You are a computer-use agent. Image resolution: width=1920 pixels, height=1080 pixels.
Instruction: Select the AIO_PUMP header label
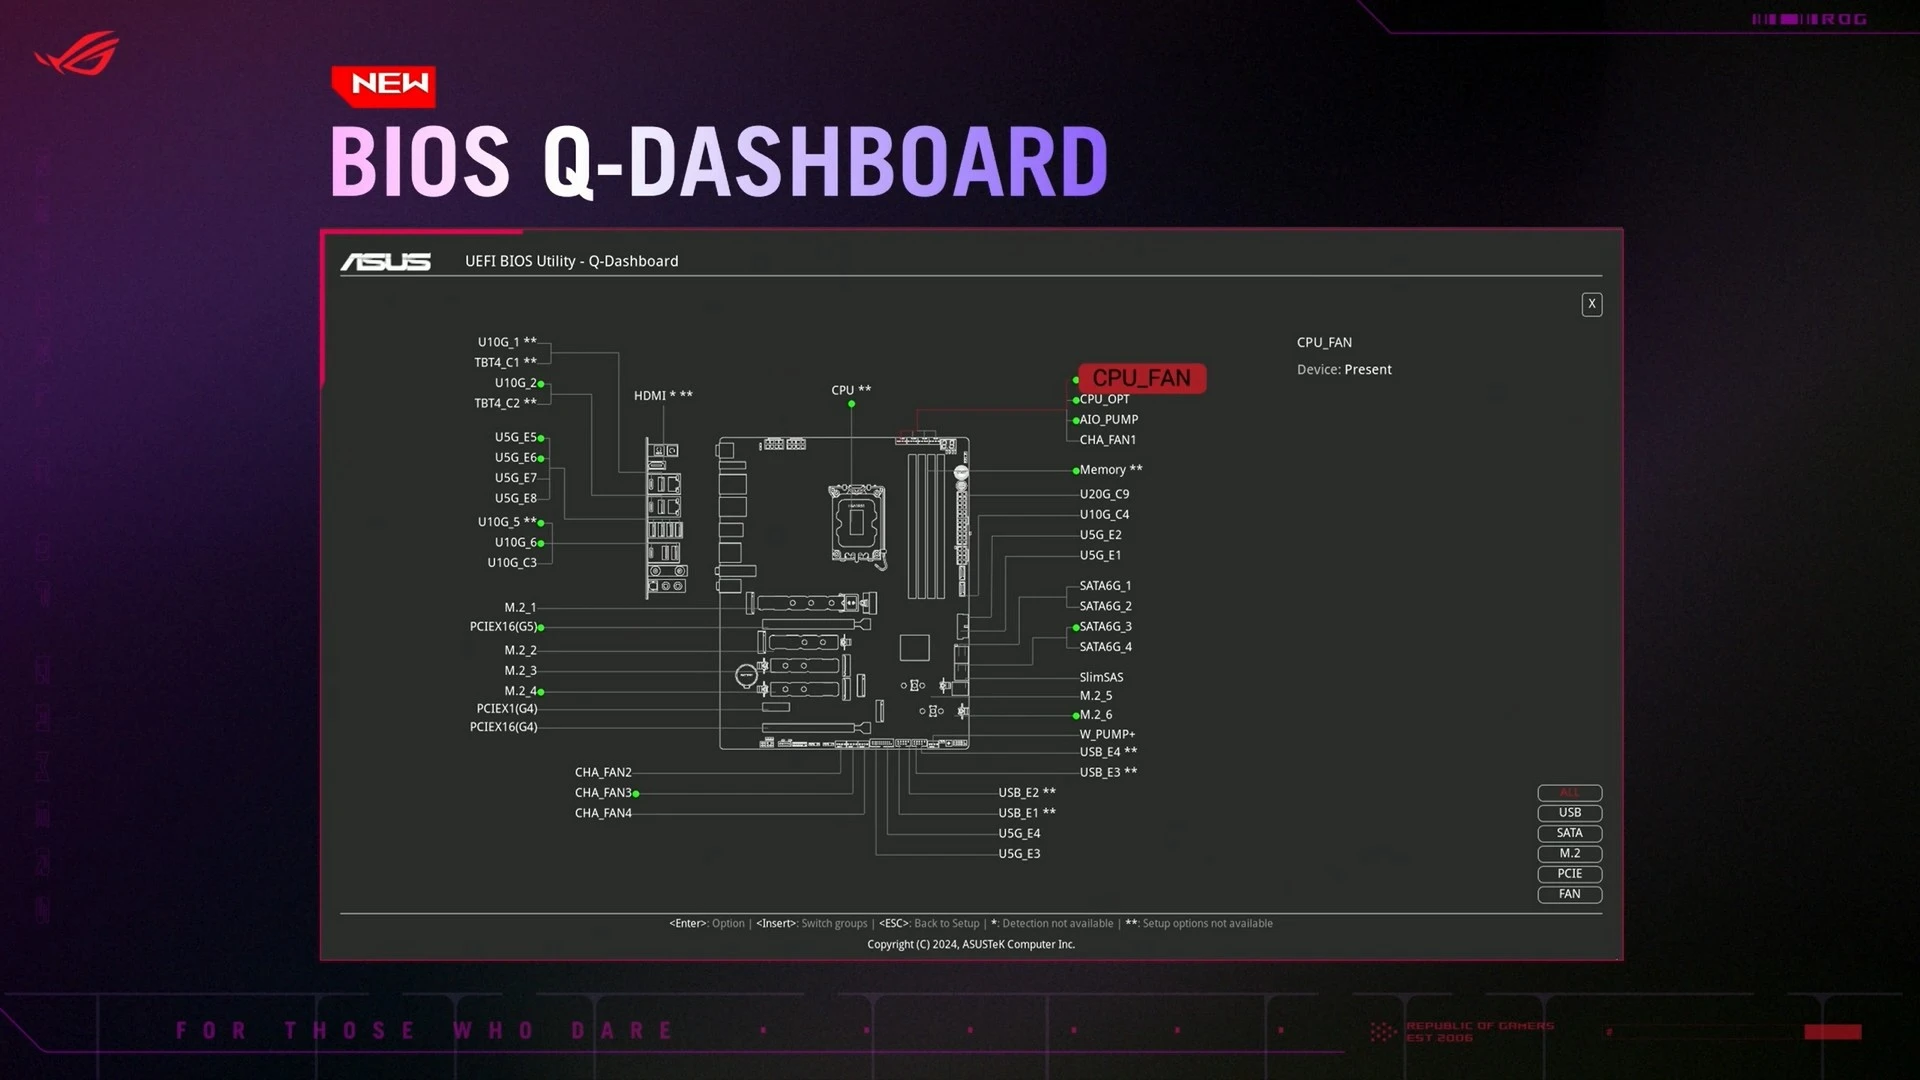[1108, 420]
